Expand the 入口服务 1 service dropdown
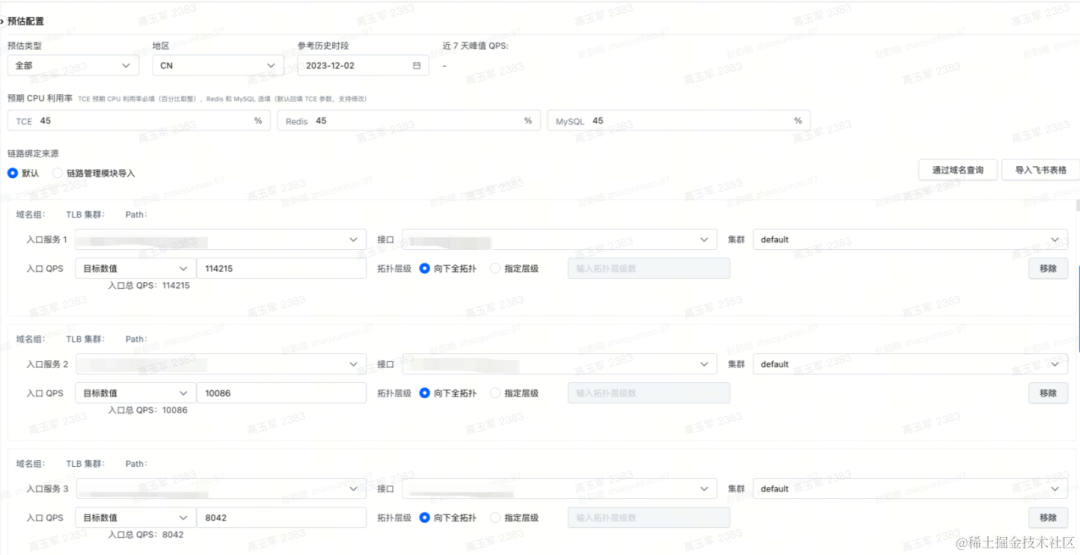 click(220, 240)
